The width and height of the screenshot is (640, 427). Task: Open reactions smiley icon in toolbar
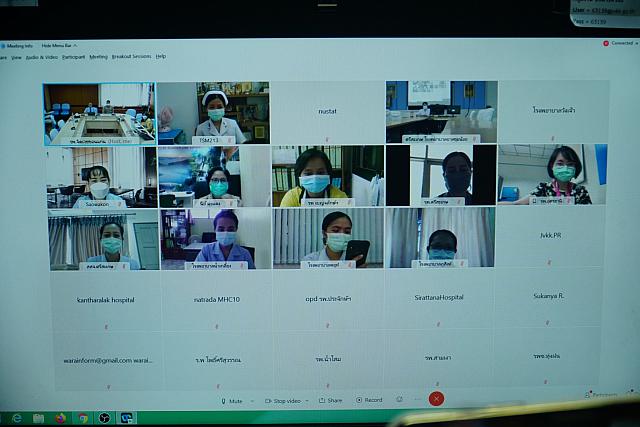click(399, 399)
